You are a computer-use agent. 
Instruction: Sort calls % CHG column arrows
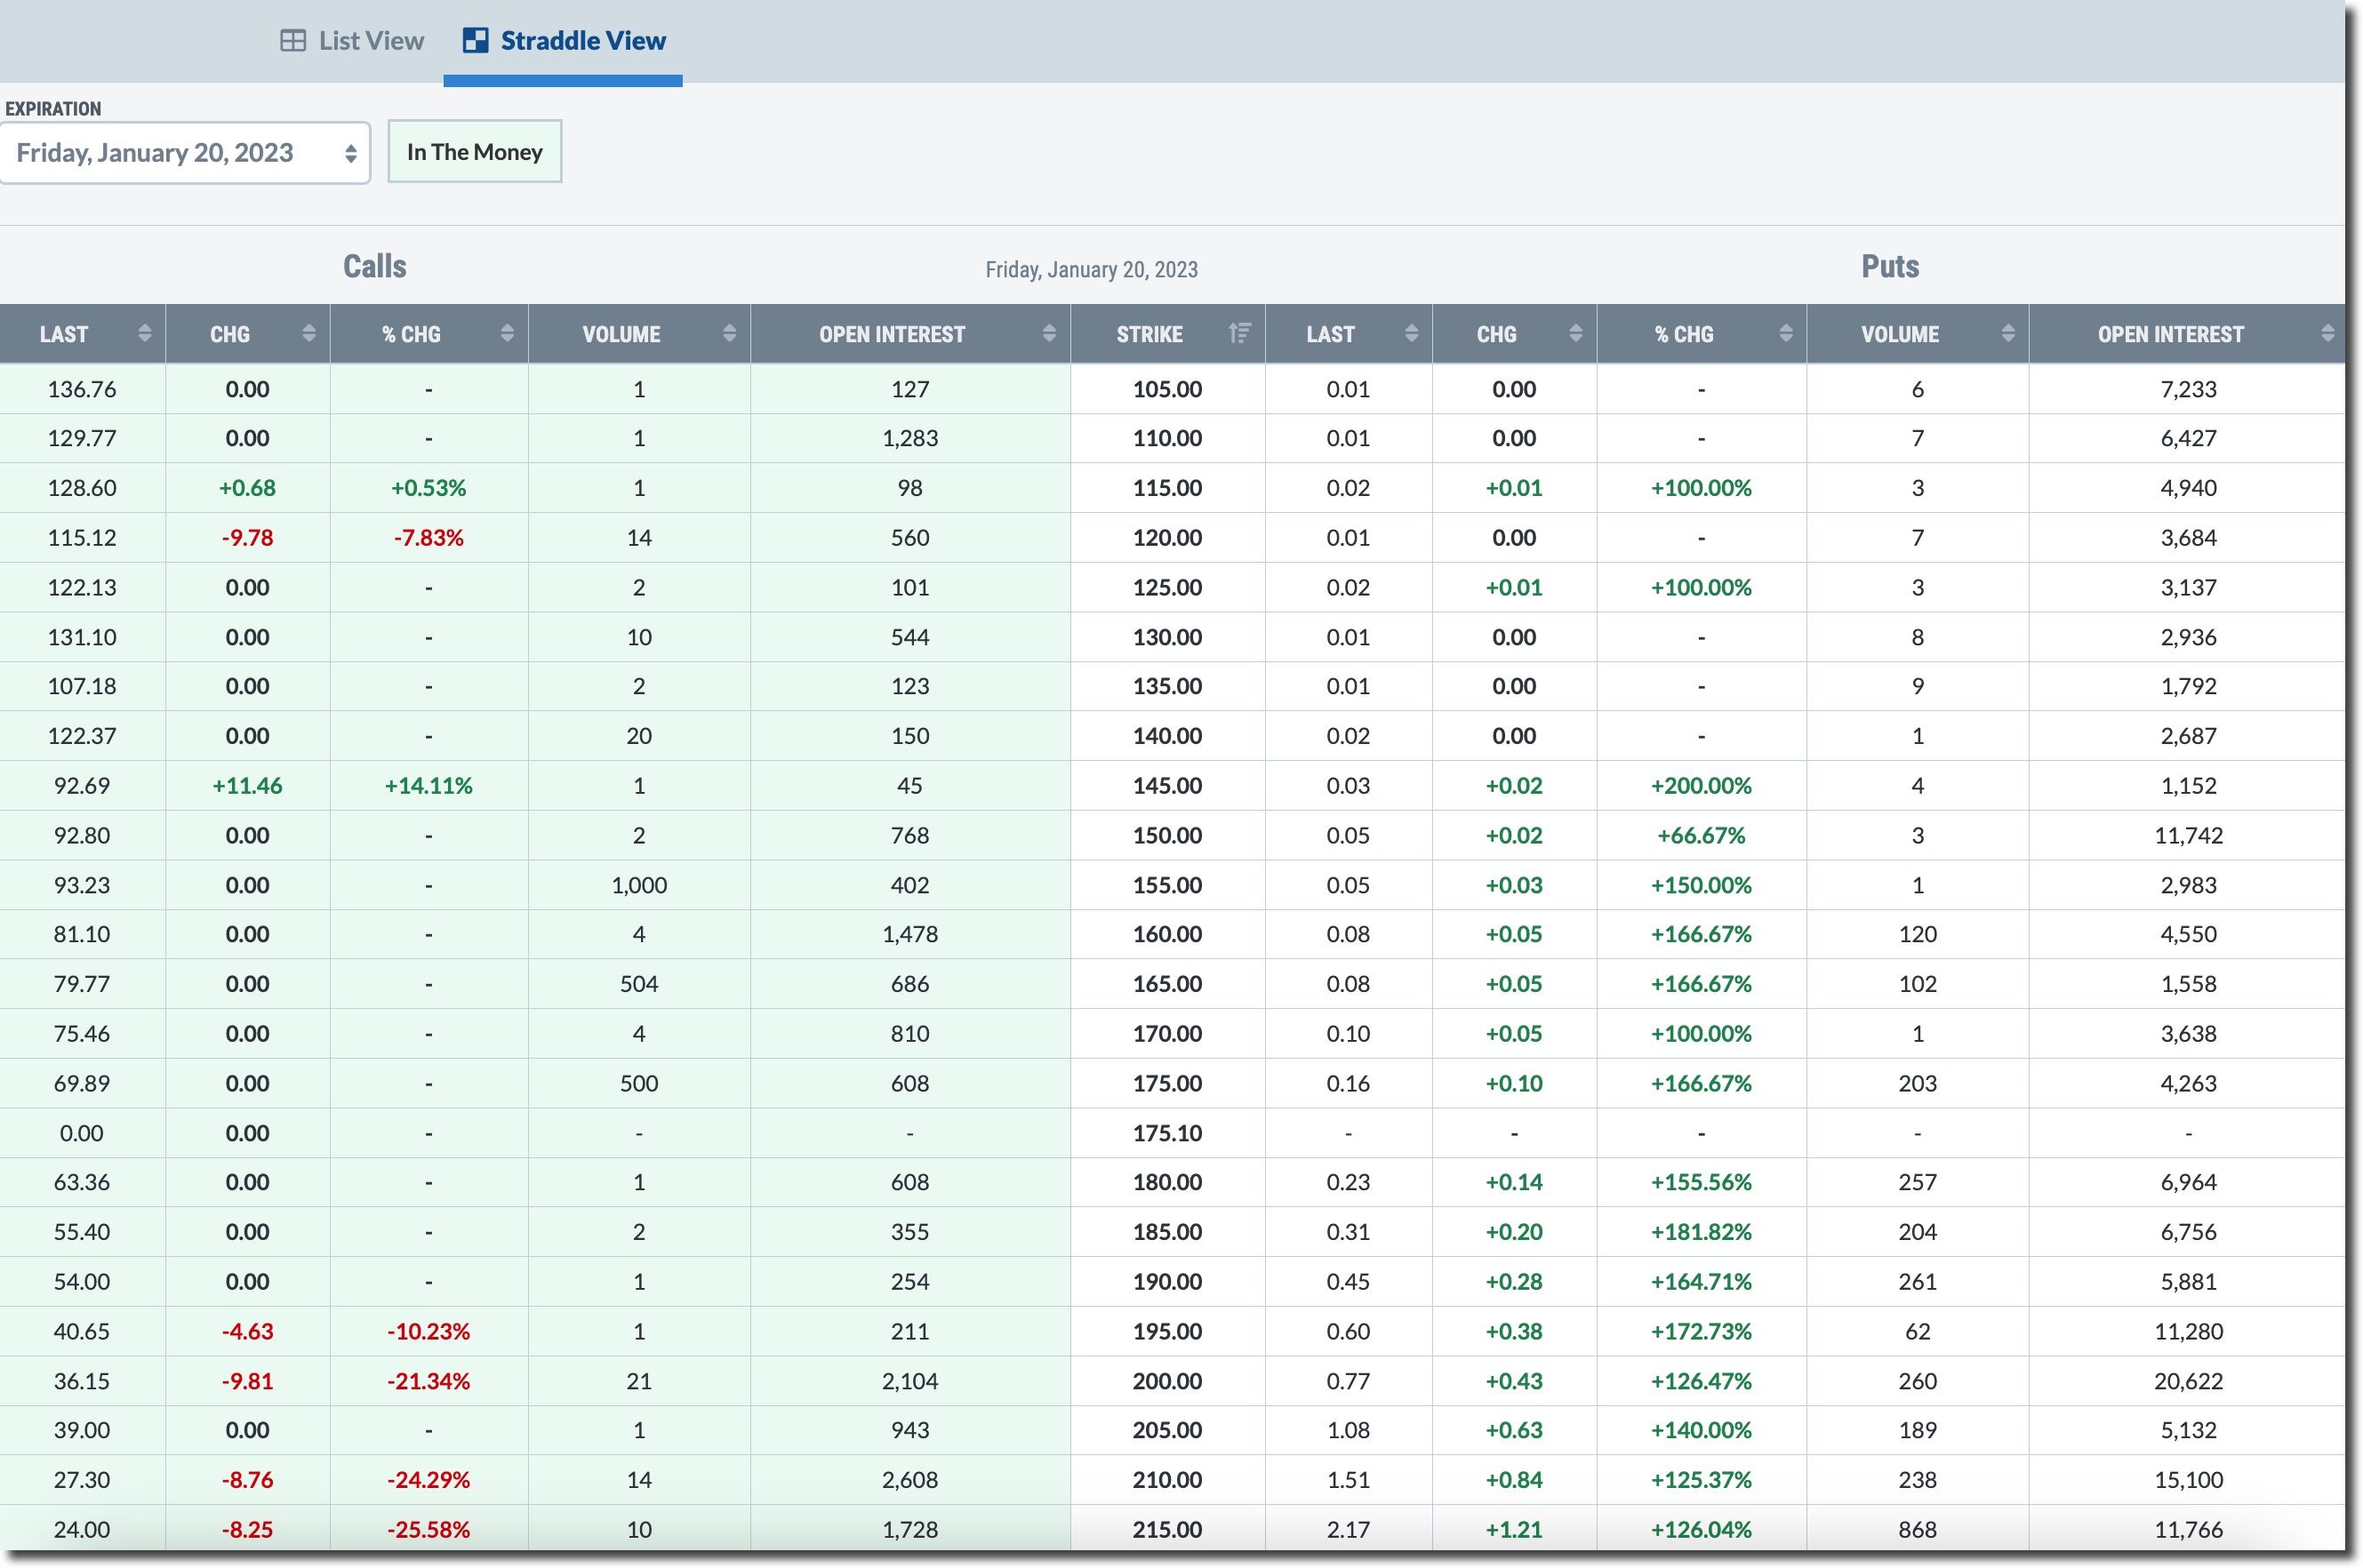(507, 334)
